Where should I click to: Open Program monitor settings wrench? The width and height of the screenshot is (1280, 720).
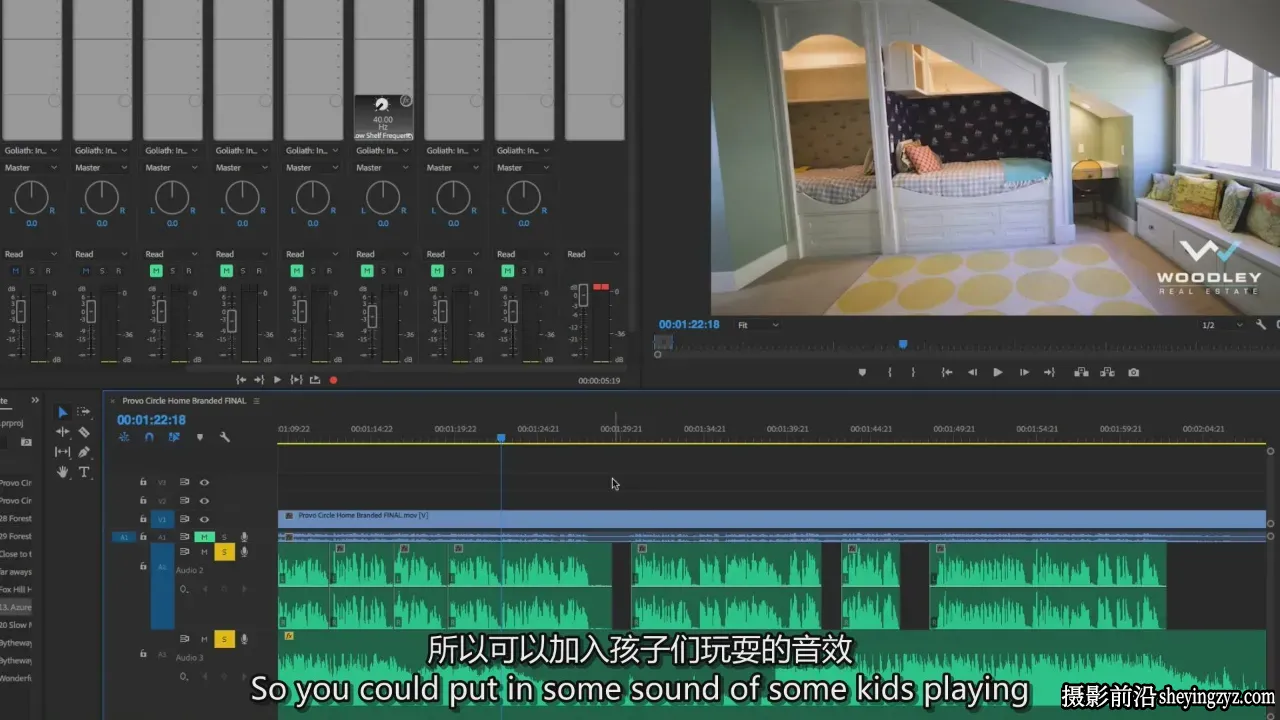pos(1261,325)
